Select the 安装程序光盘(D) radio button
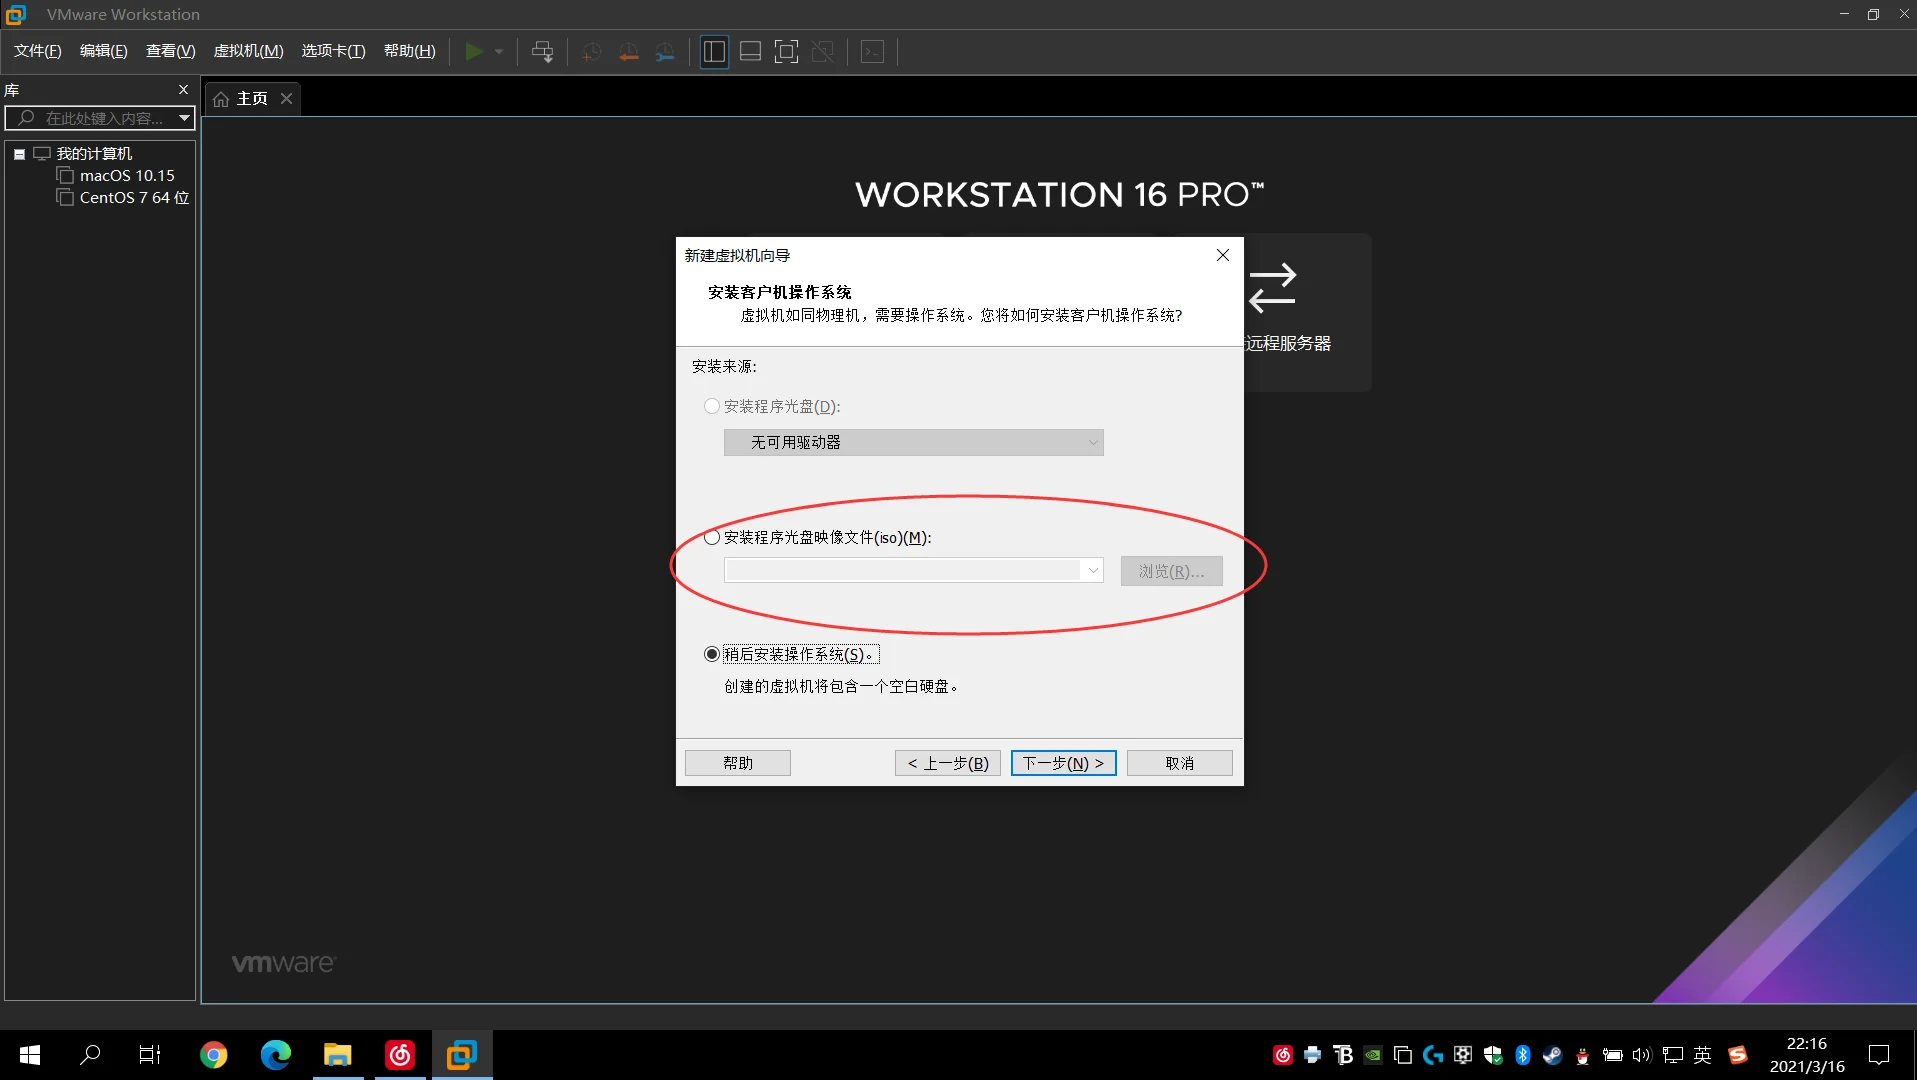 (x=712, y=406)
